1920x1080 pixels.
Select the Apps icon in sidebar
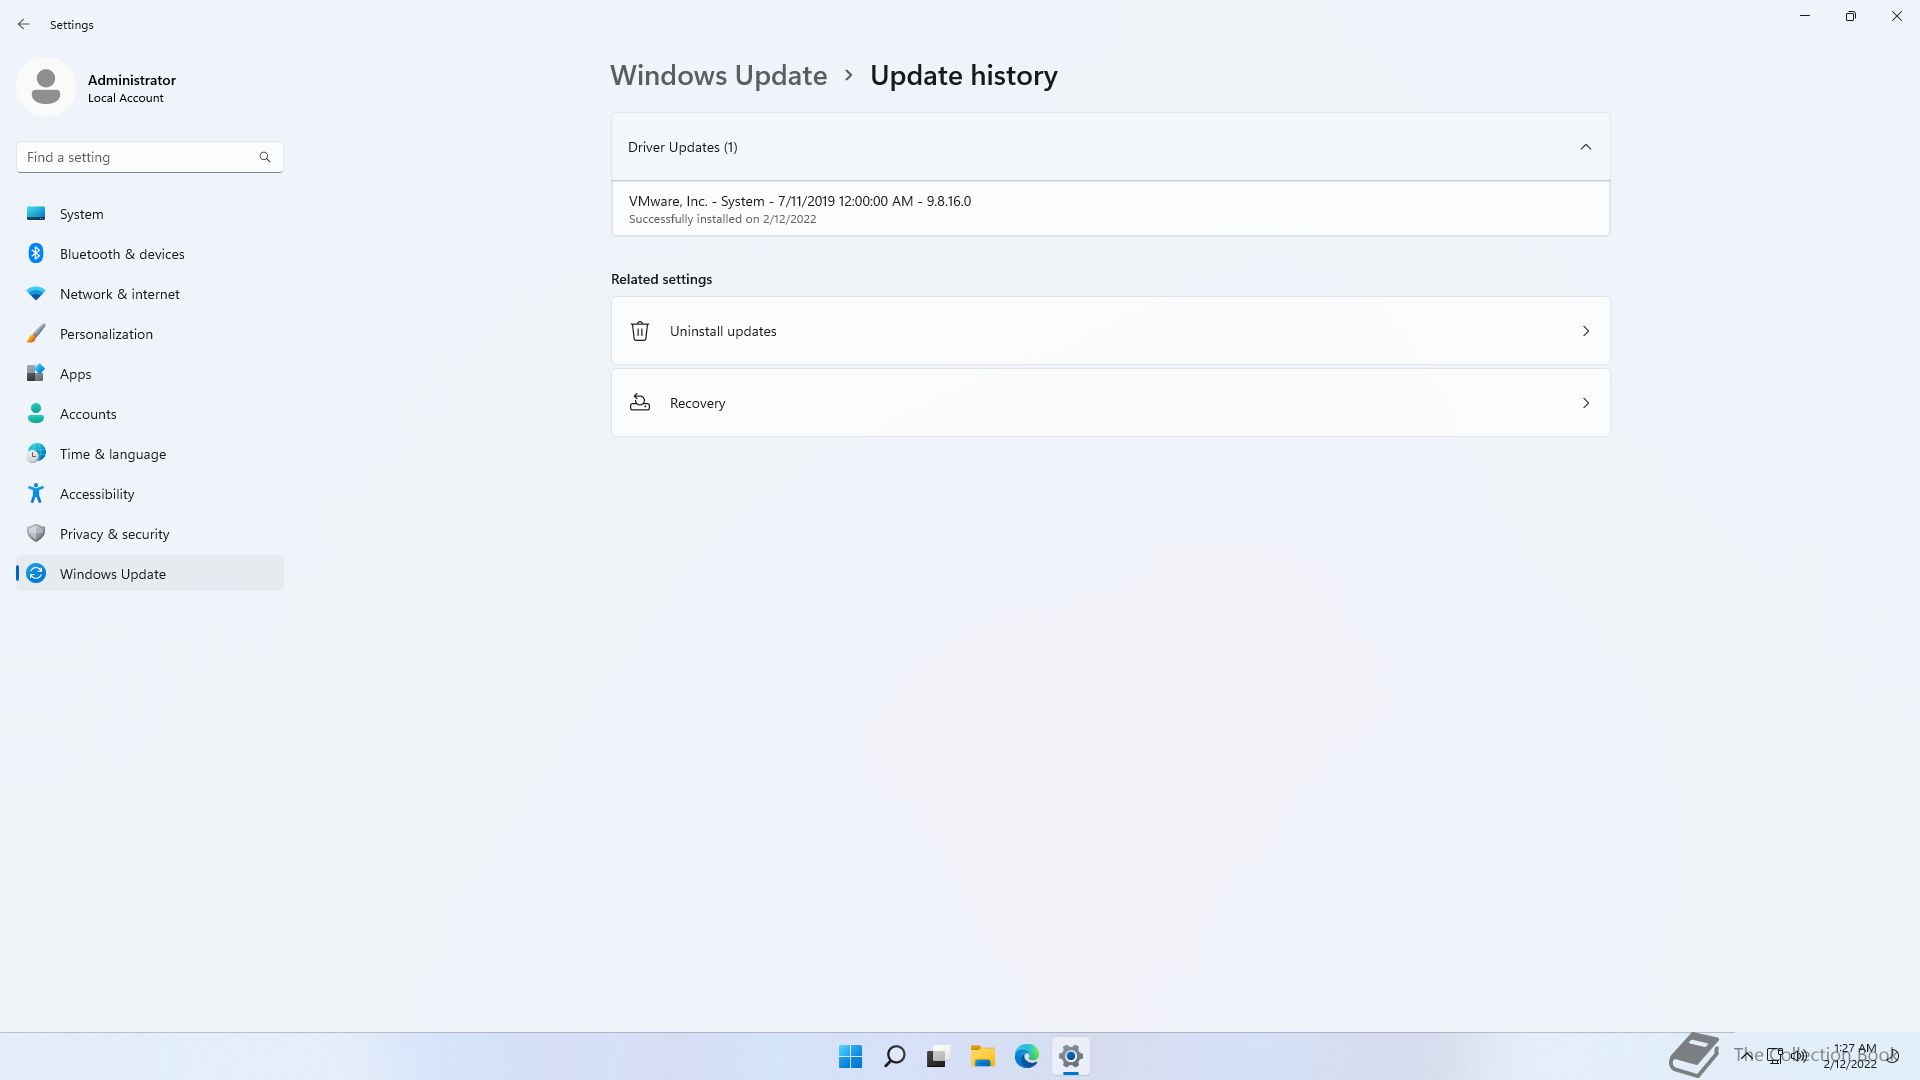pyautogui.click(x=36, y=373)
